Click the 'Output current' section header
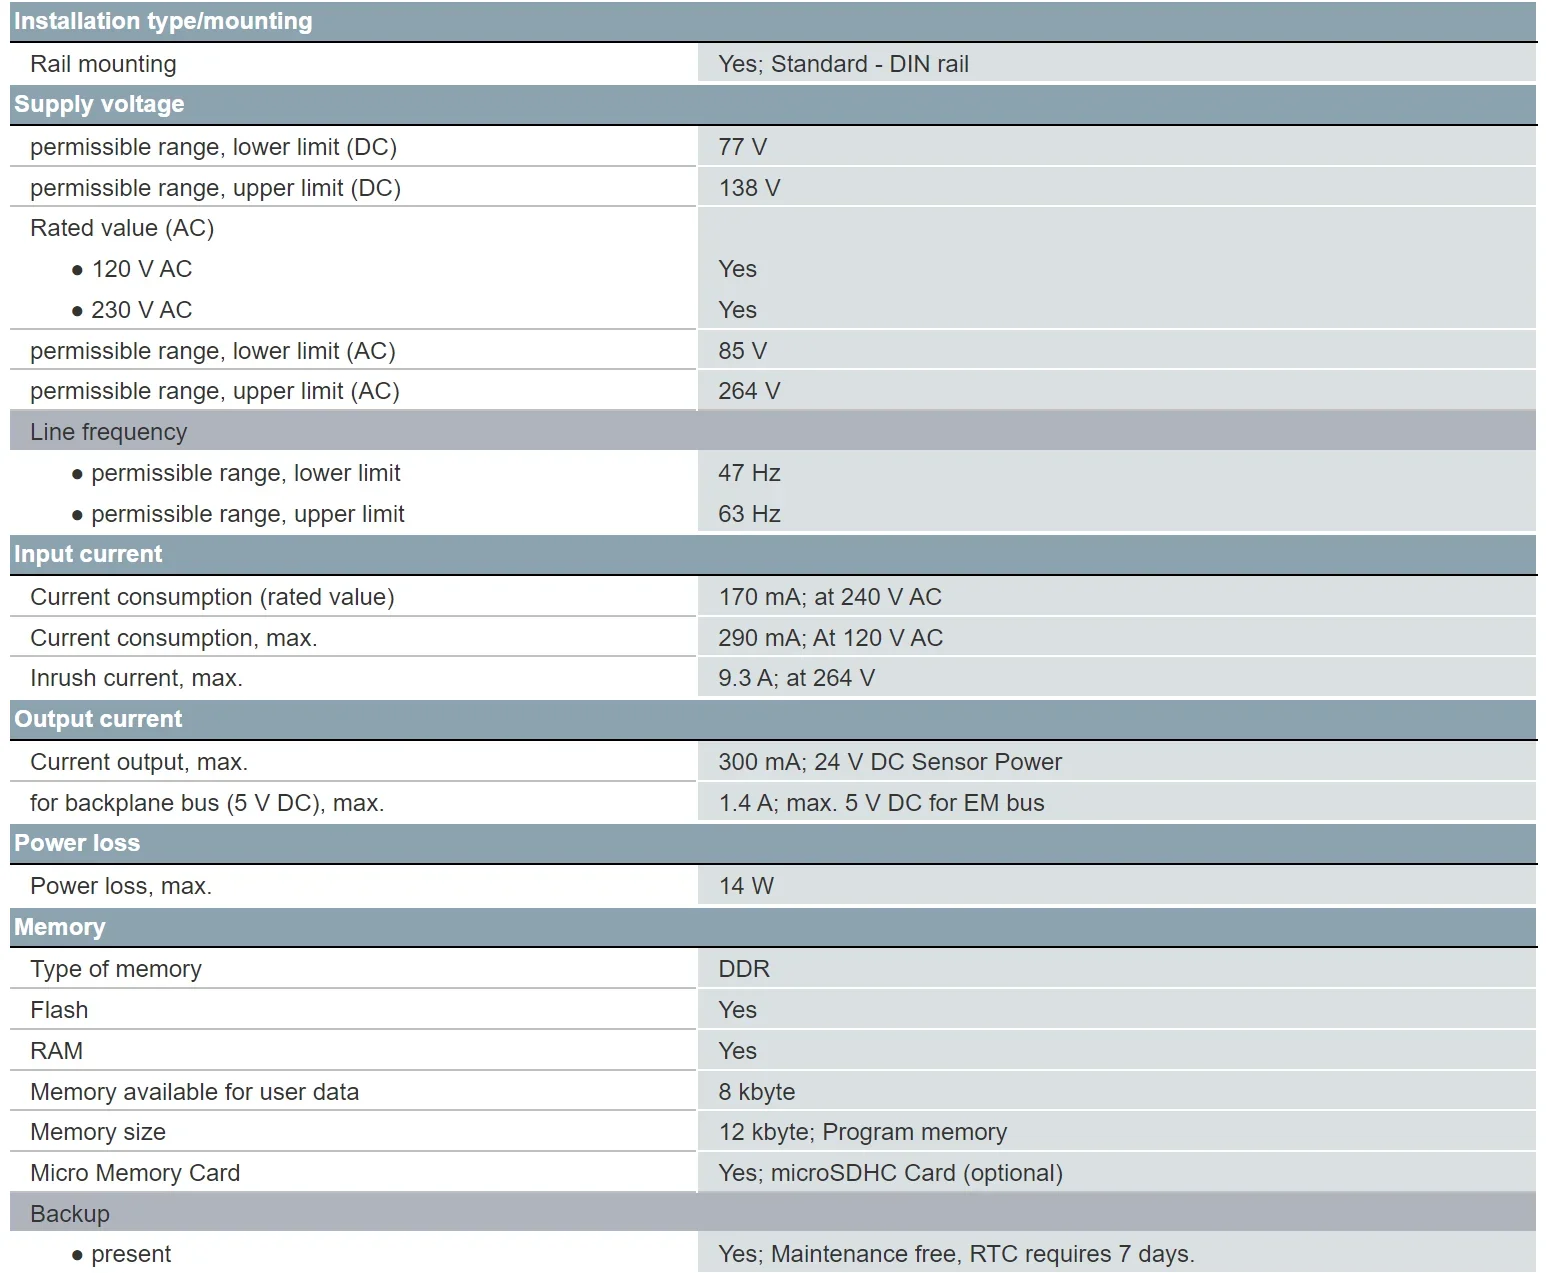The height and width of the screenshot is (1273, 1546). [x=773, y=719]
